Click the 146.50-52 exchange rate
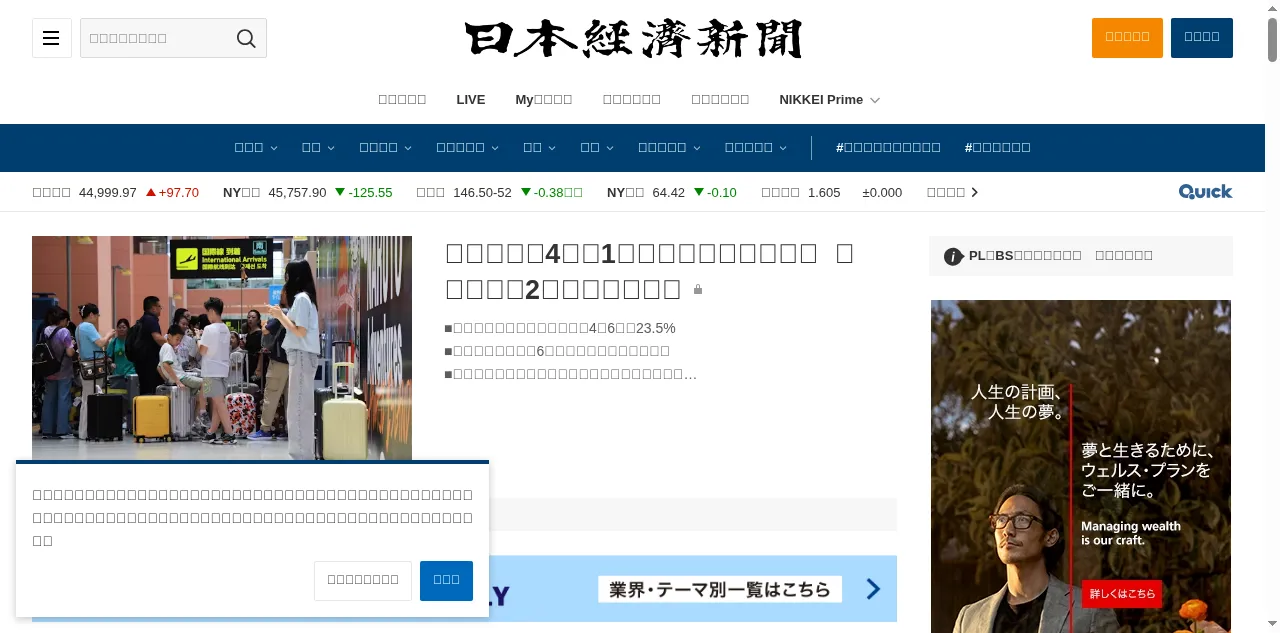The image size is (1280, 633). [x=482, y=193]
